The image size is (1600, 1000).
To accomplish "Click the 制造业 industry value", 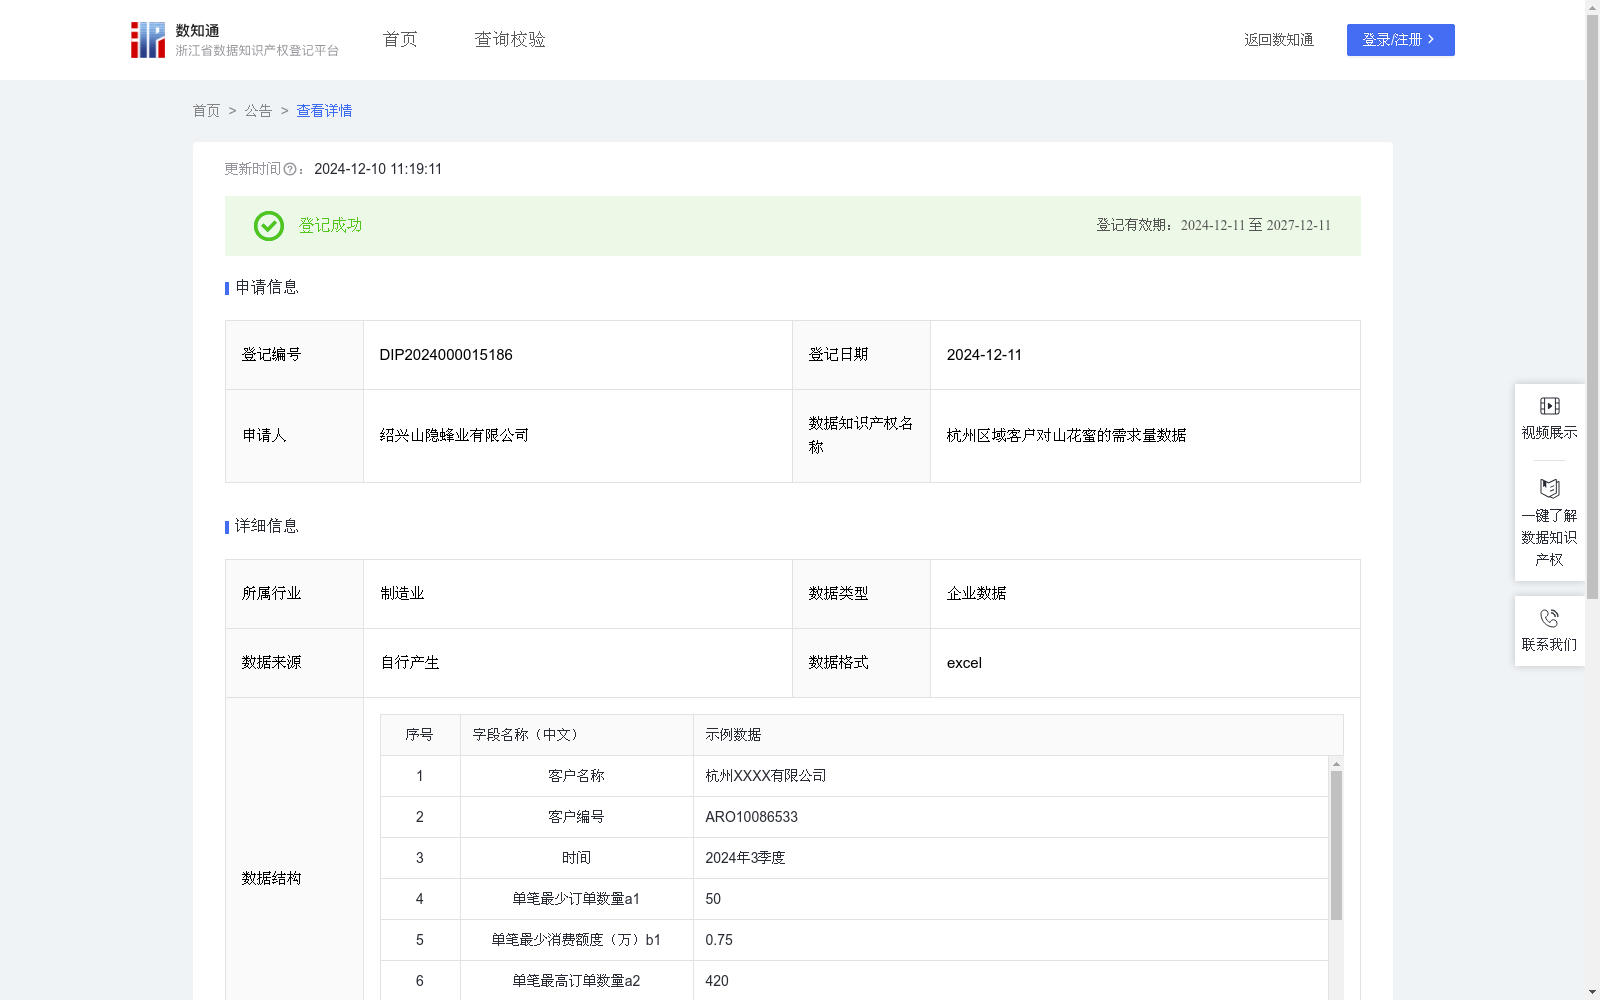I will tap(402, 594).
